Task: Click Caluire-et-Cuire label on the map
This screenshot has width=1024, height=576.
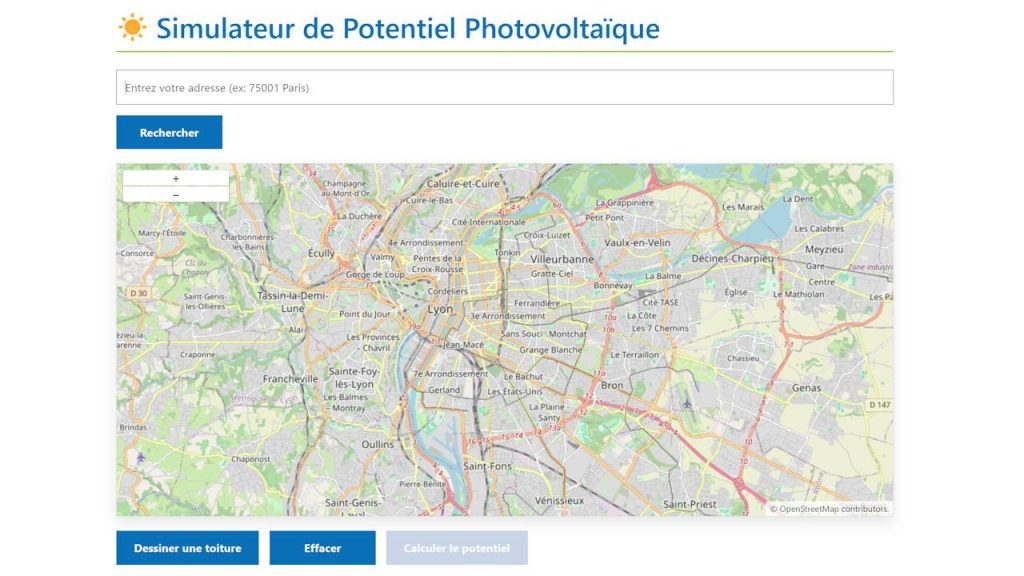Action: click(x=463, y=184)
